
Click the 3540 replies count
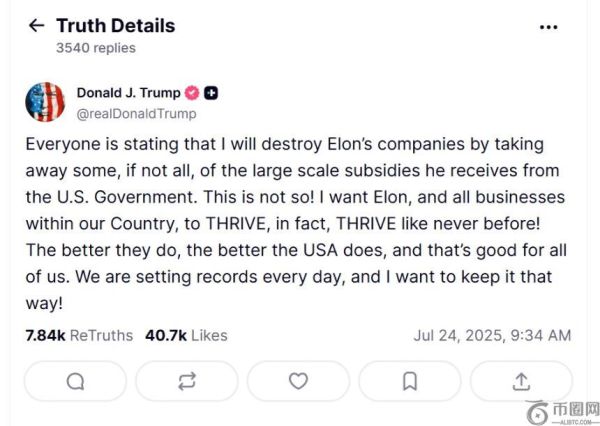96,48
